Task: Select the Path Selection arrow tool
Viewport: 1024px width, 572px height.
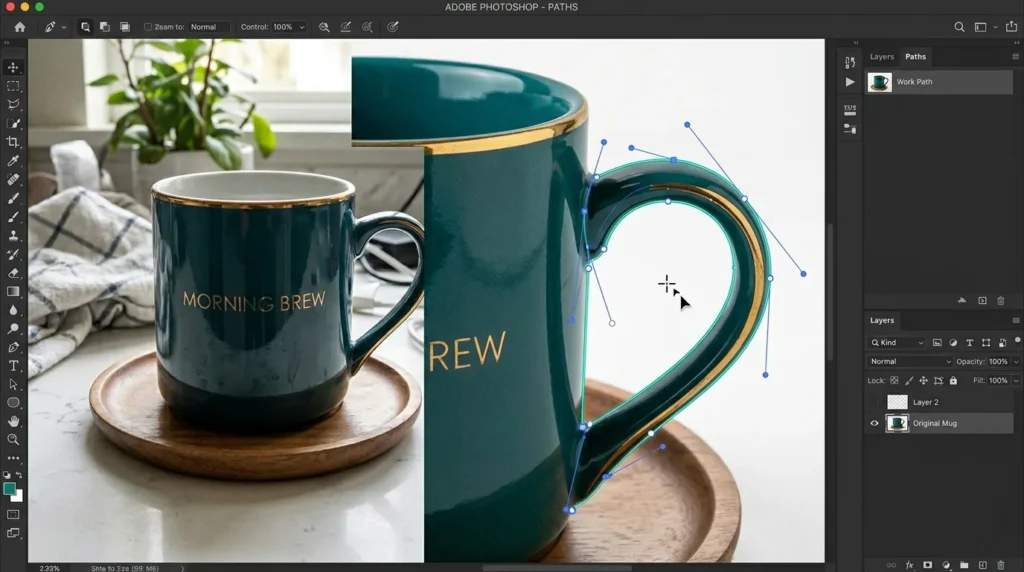Action: pos(13,385)
